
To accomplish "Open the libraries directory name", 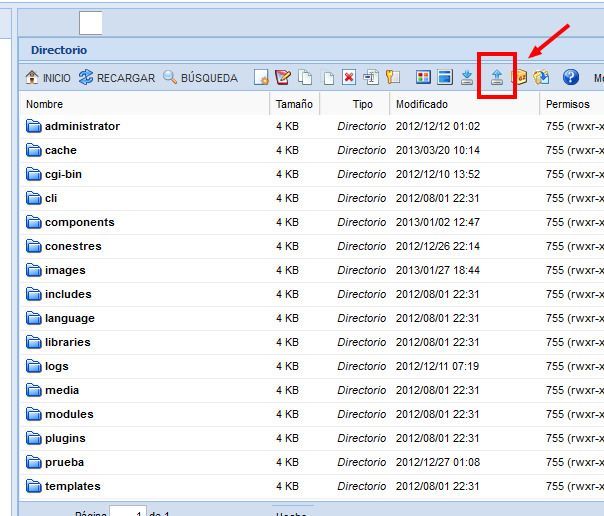I will [x=68, y=342].
